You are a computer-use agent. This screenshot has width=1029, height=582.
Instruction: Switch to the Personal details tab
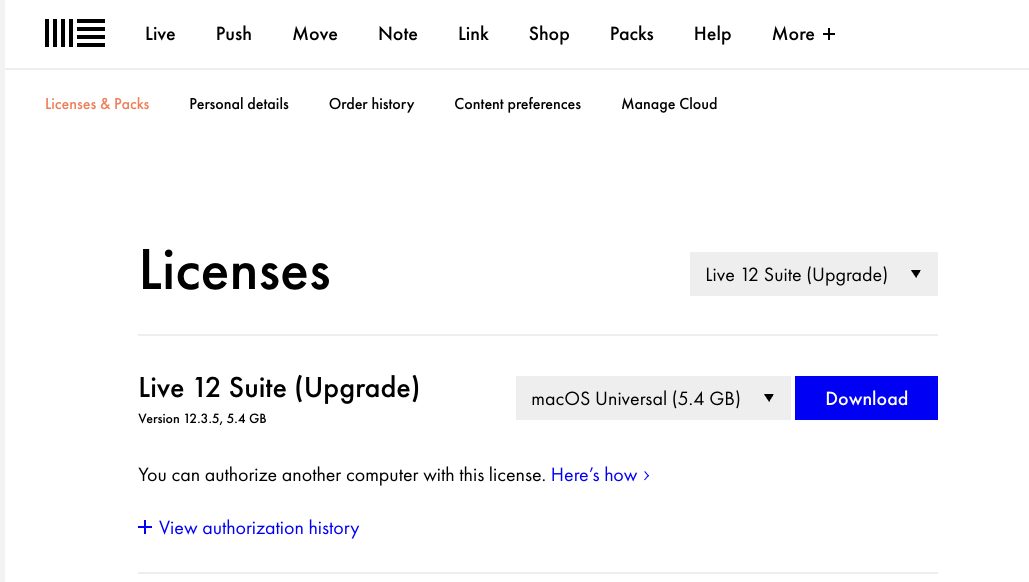tap(238, 104)
